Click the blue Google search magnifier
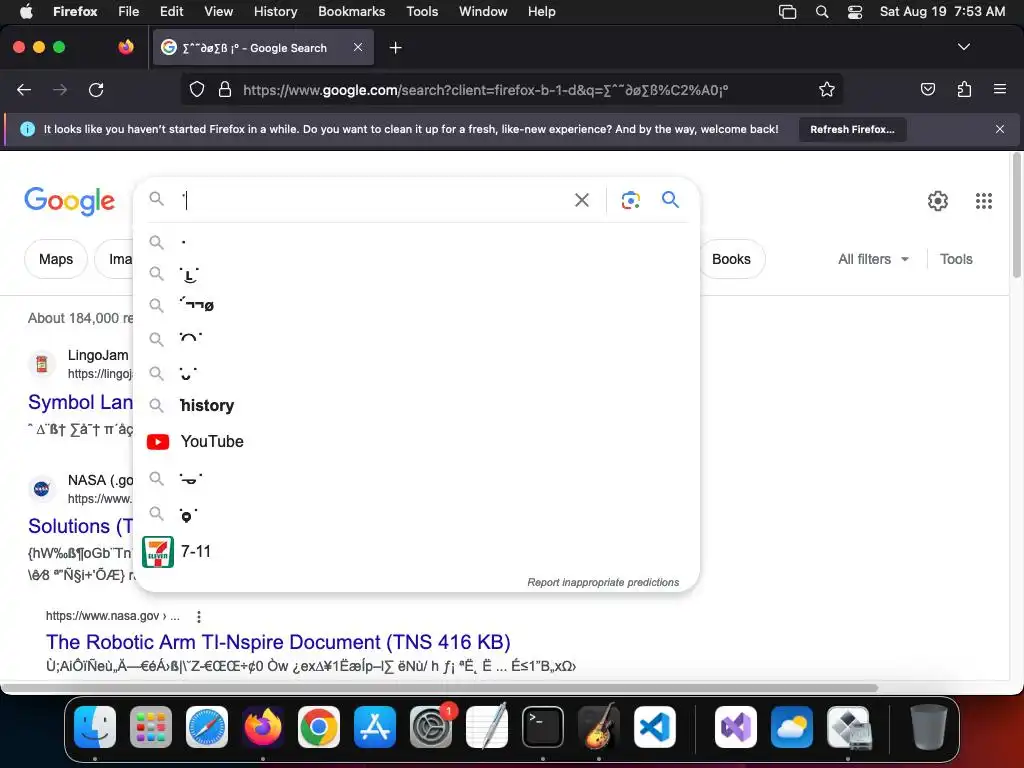Screen dimensions: 1024x768 point(670,199)
